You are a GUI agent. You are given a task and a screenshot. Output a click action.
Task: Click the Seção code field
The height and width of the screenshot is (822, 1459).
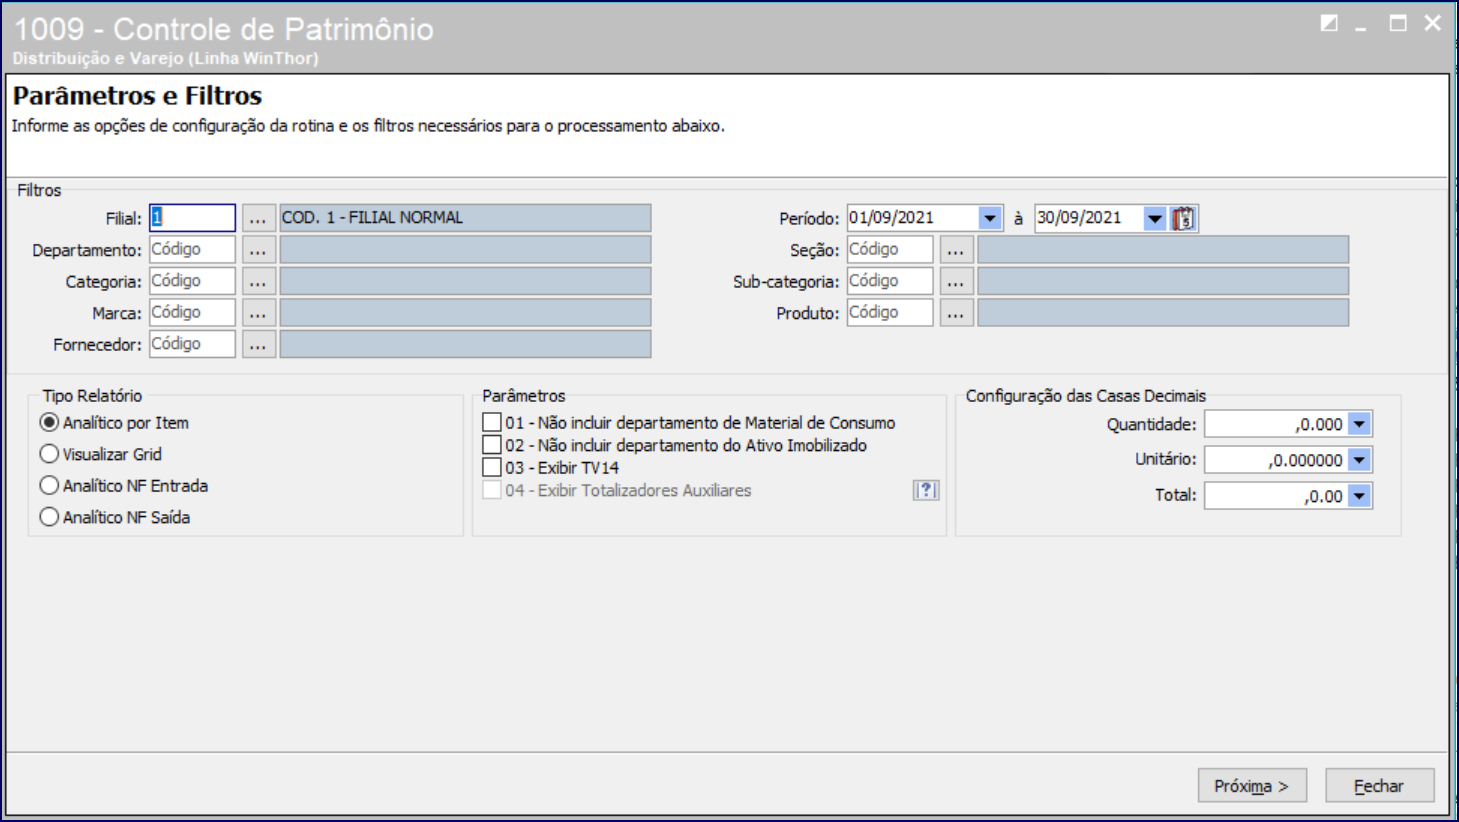[x=890, y=250]
